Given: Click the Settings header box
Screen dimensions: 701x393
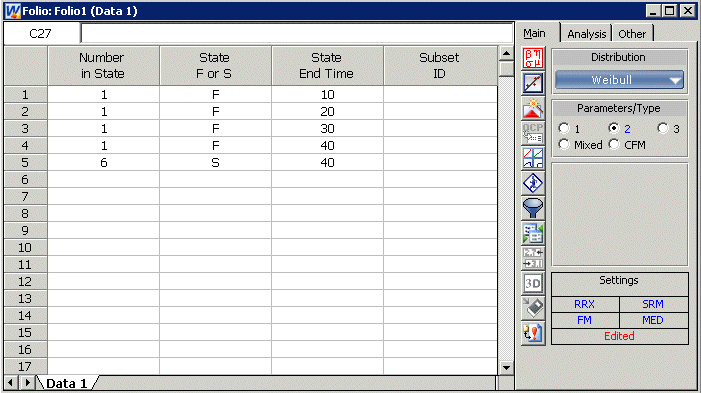Looking at the screenshot, I should (x=620, y=284).
